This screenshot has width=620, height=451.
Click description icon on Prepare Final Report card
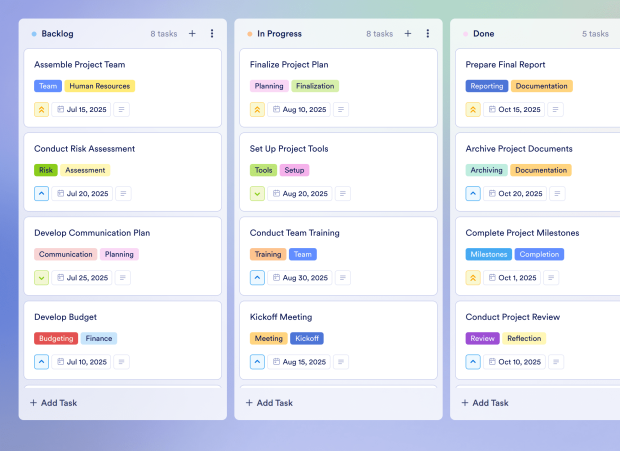pos(555,109)
